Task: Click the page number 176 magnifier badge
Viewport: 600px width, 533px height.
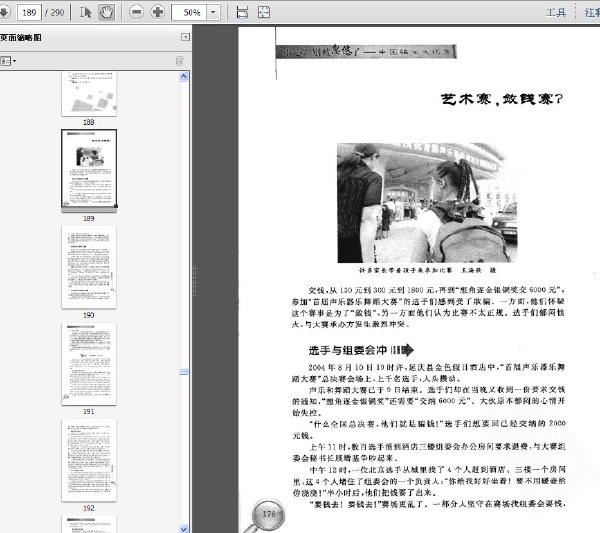Action: [x=269, y=514]
